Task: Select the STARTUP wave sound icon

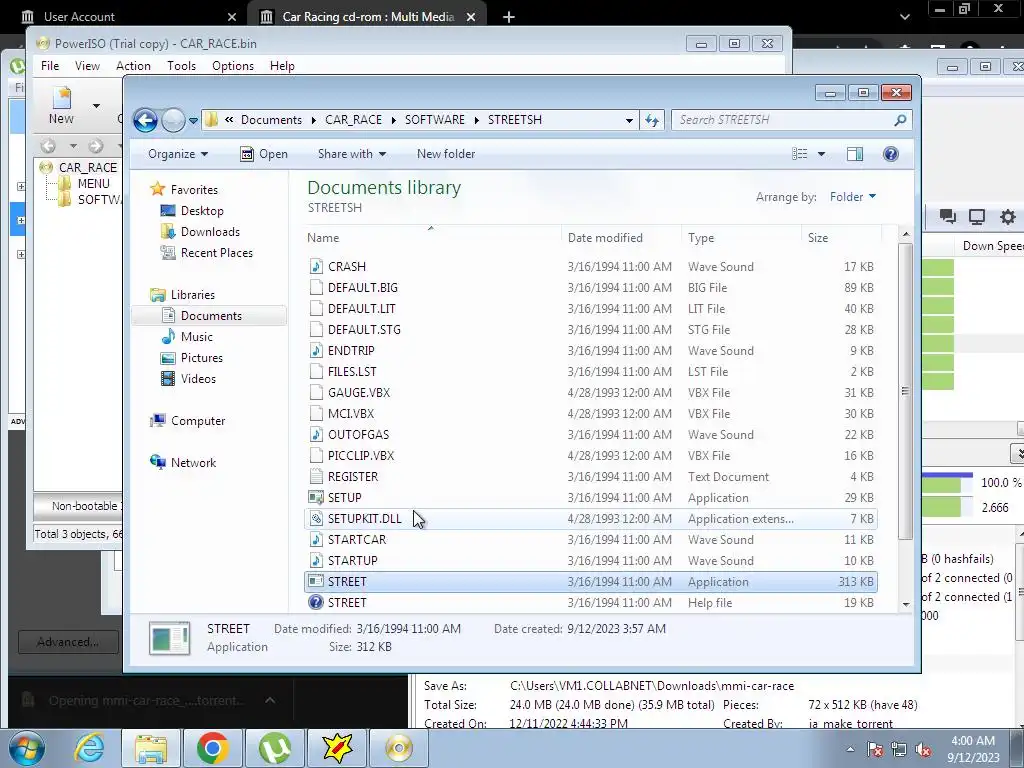Action: (316, 560)
